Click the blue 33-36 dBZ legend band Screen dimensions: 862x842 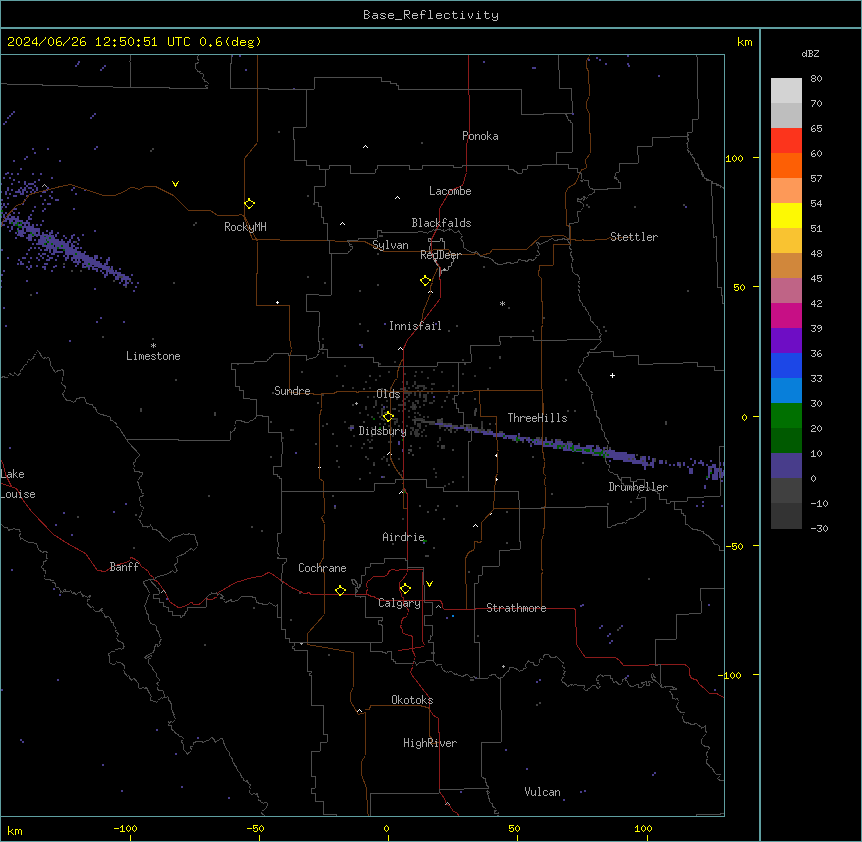(786, 366)
